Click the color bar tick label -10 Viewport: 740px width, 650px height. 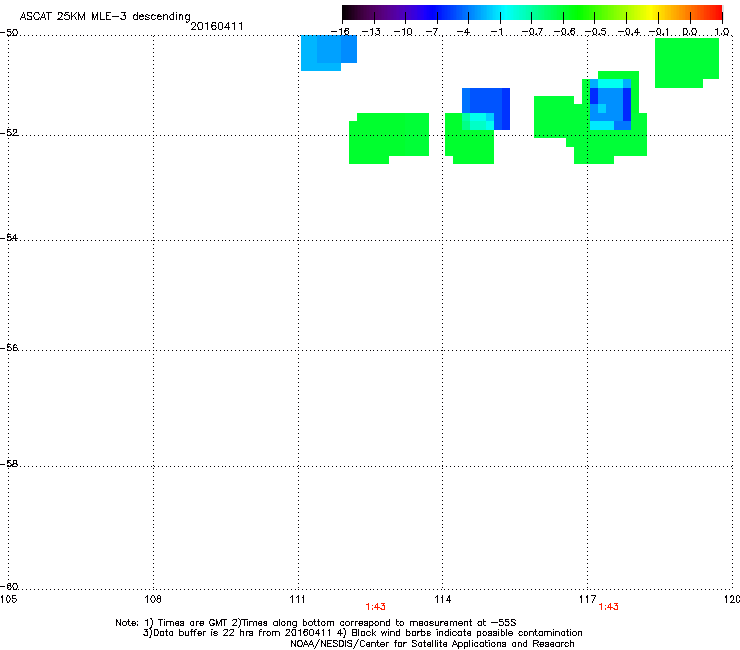(x=403, y=32)
